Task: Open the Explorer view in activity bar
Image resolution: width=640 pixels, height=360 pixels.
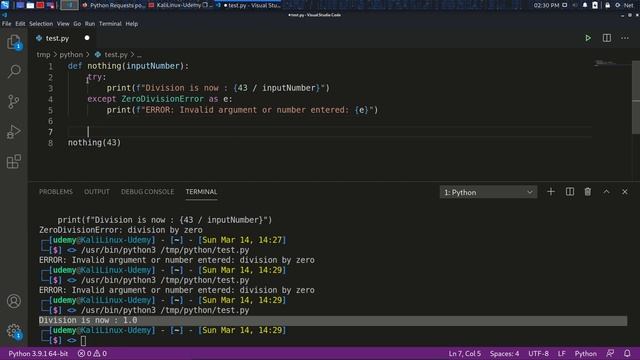Action: pyautogui.click(x=13, y=42)
